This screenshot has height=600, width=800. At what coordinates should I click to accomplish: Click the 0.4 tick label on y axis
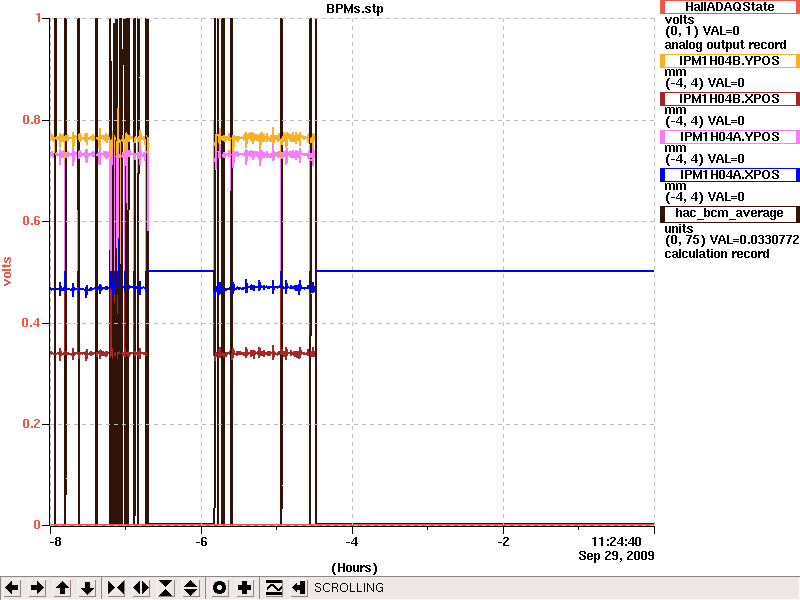point(32,323)
